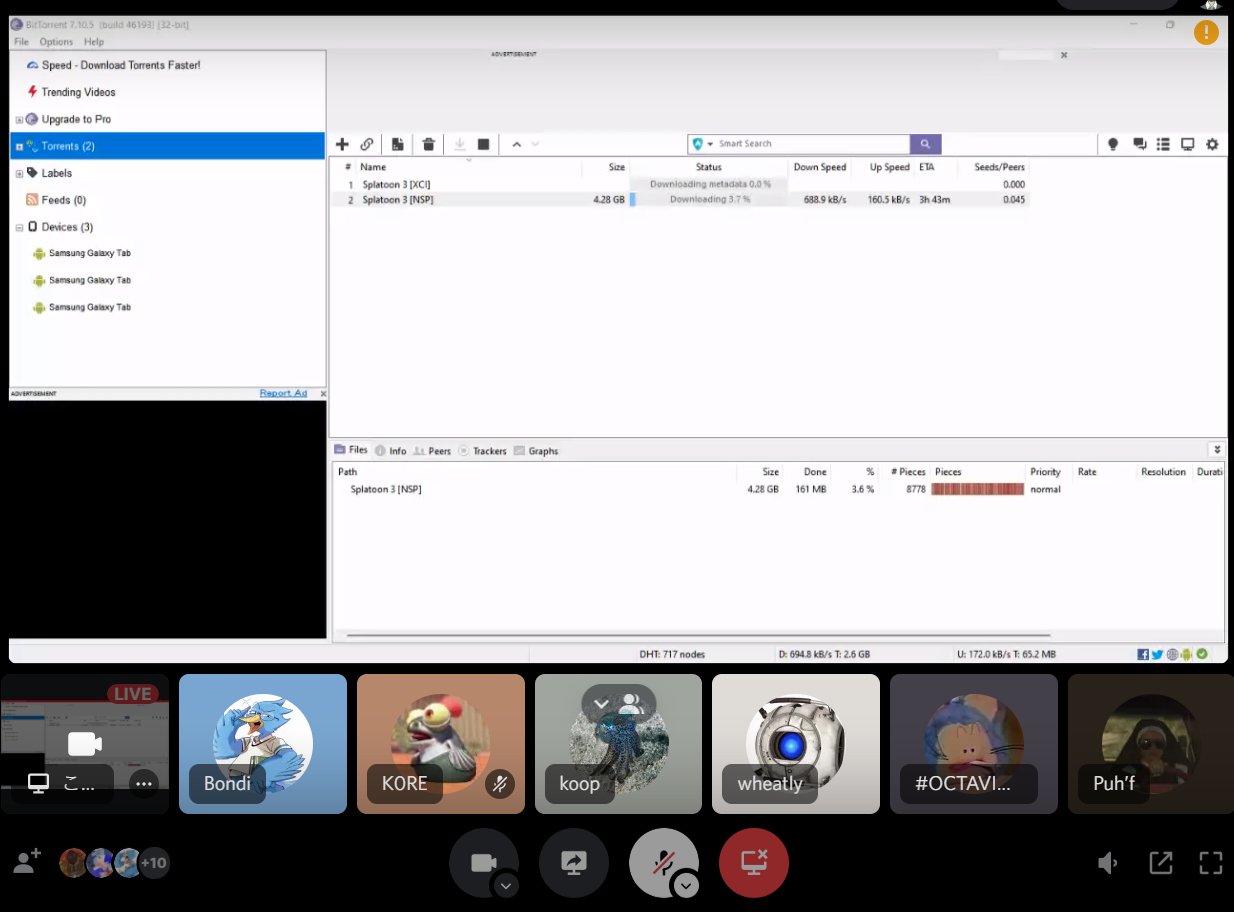This screenshot has width=1234, height=912.
Task: Expand the Labels tree node
Action: pyautogui.click(x=19, y=174)
